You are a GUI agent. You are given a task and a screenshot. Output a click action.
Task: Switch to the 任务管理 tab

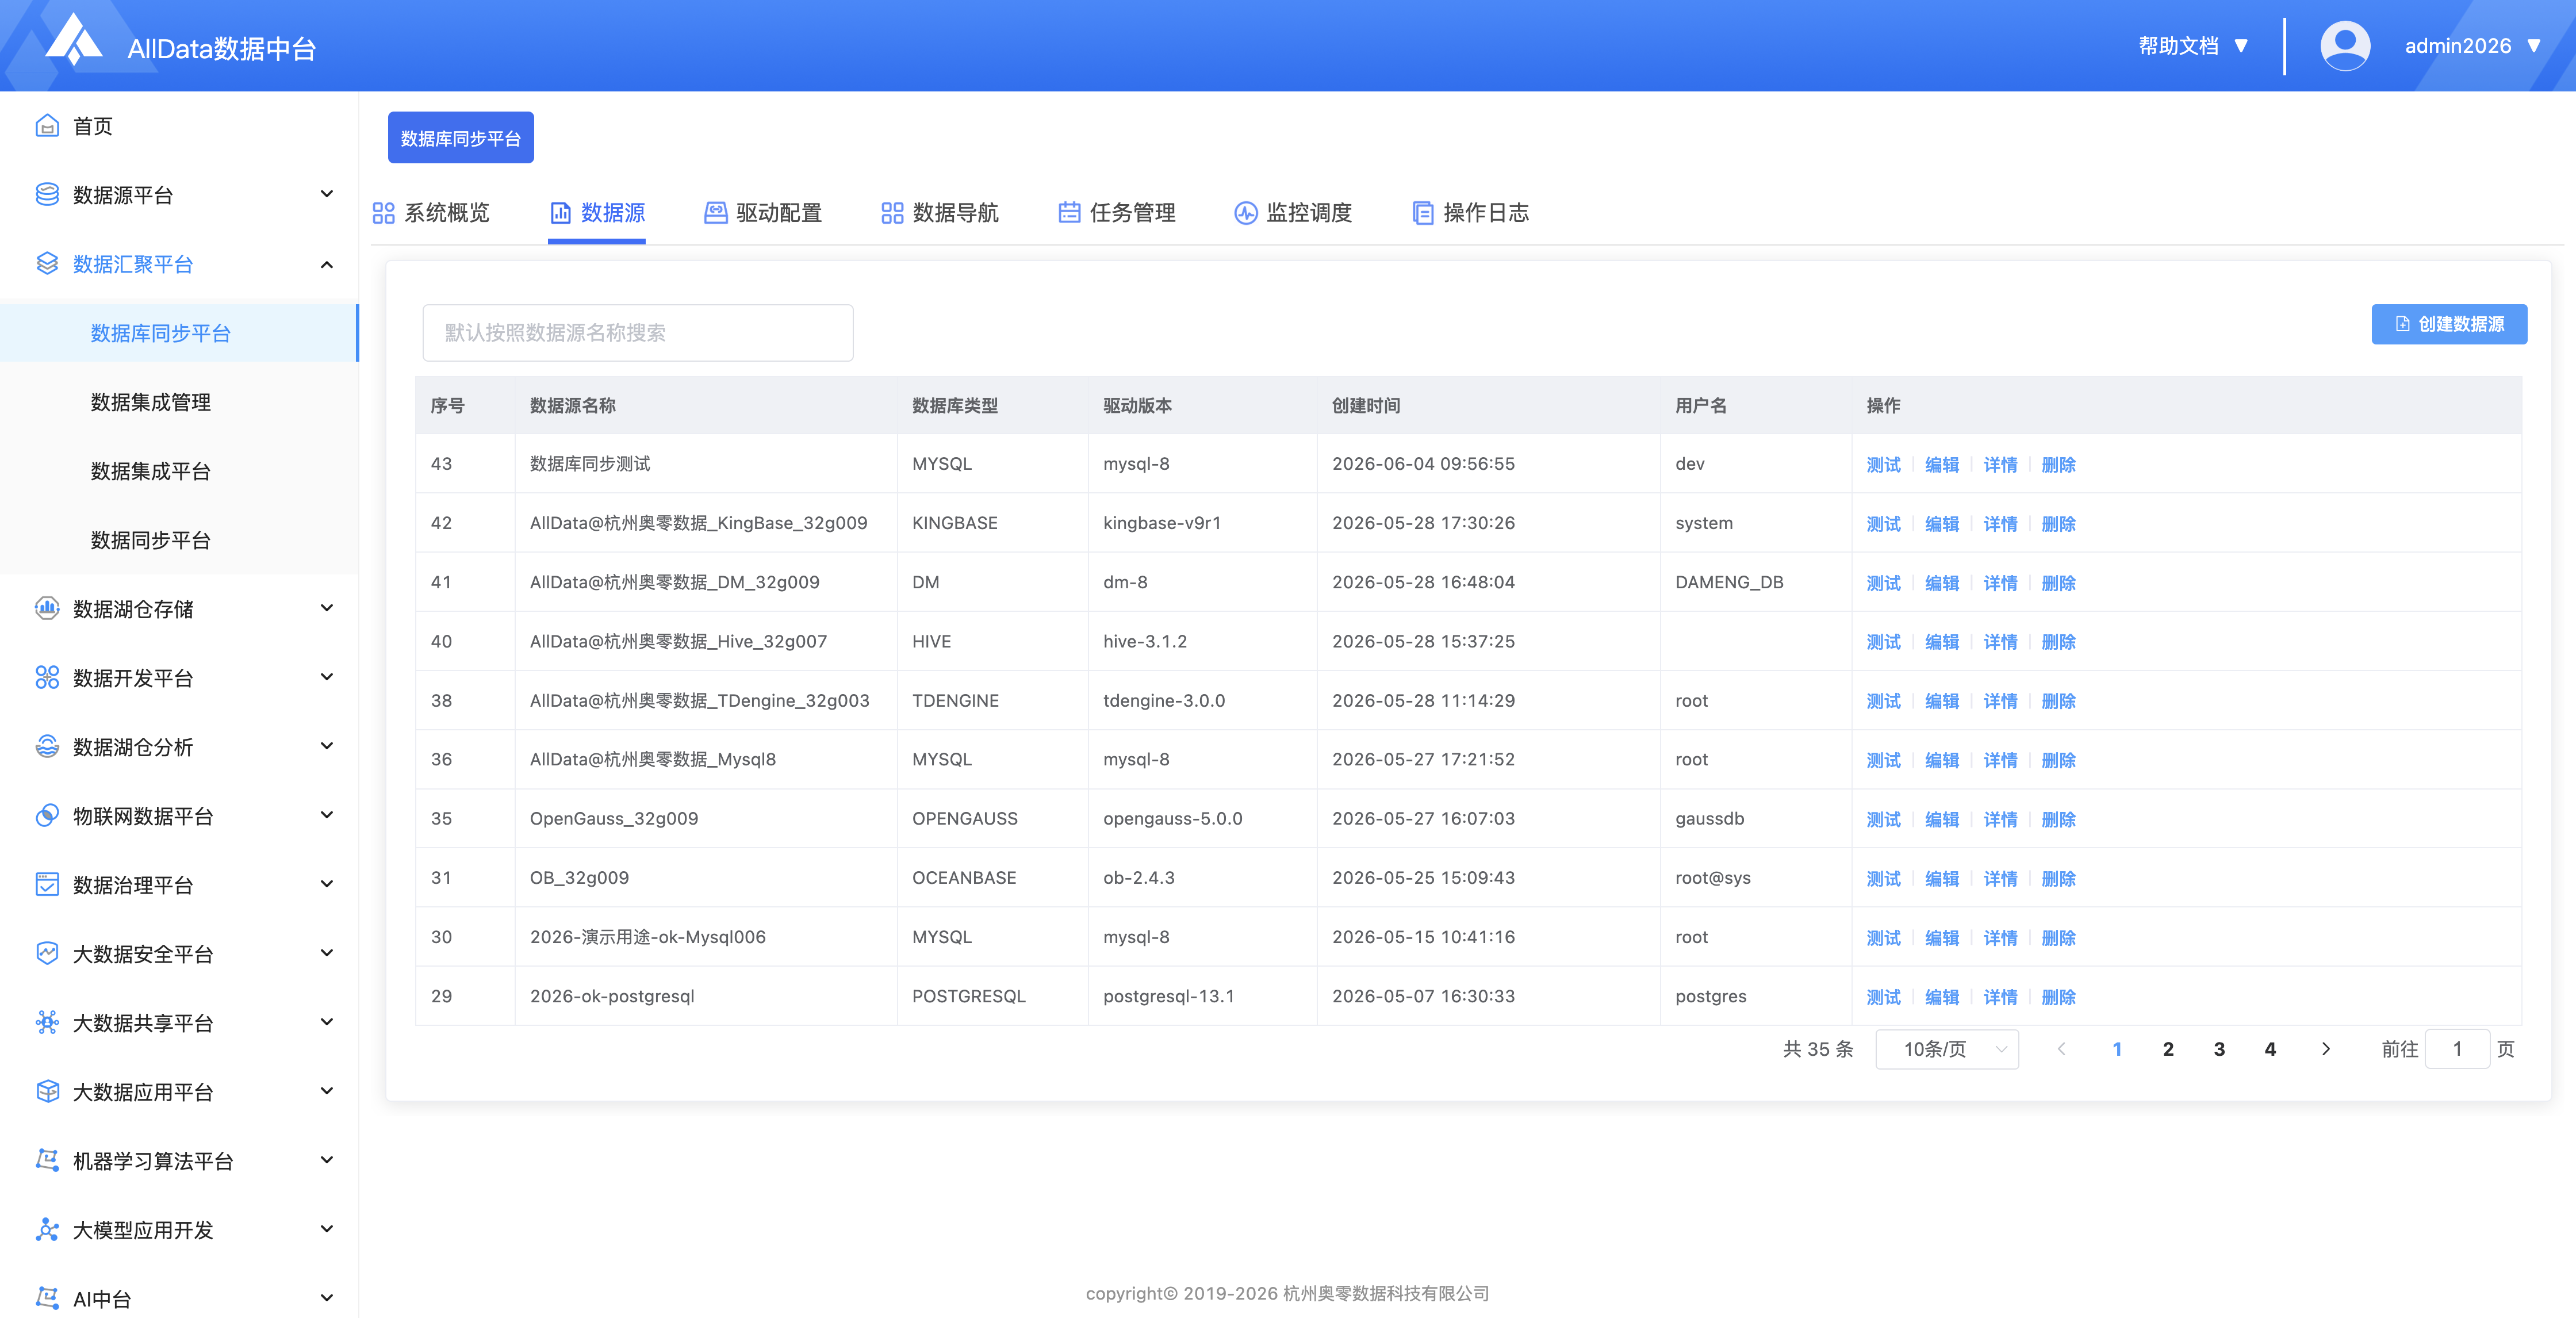coord(1117,213)
